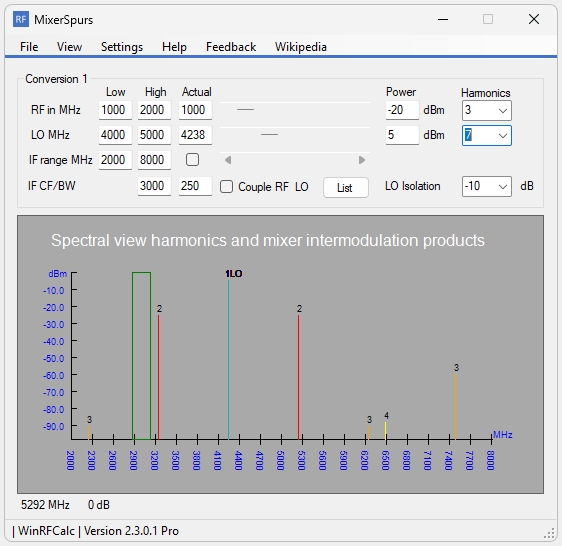562x546 pixels.
Task: Open the View menu
Action: pyautogui.click(x=69, y=47)
